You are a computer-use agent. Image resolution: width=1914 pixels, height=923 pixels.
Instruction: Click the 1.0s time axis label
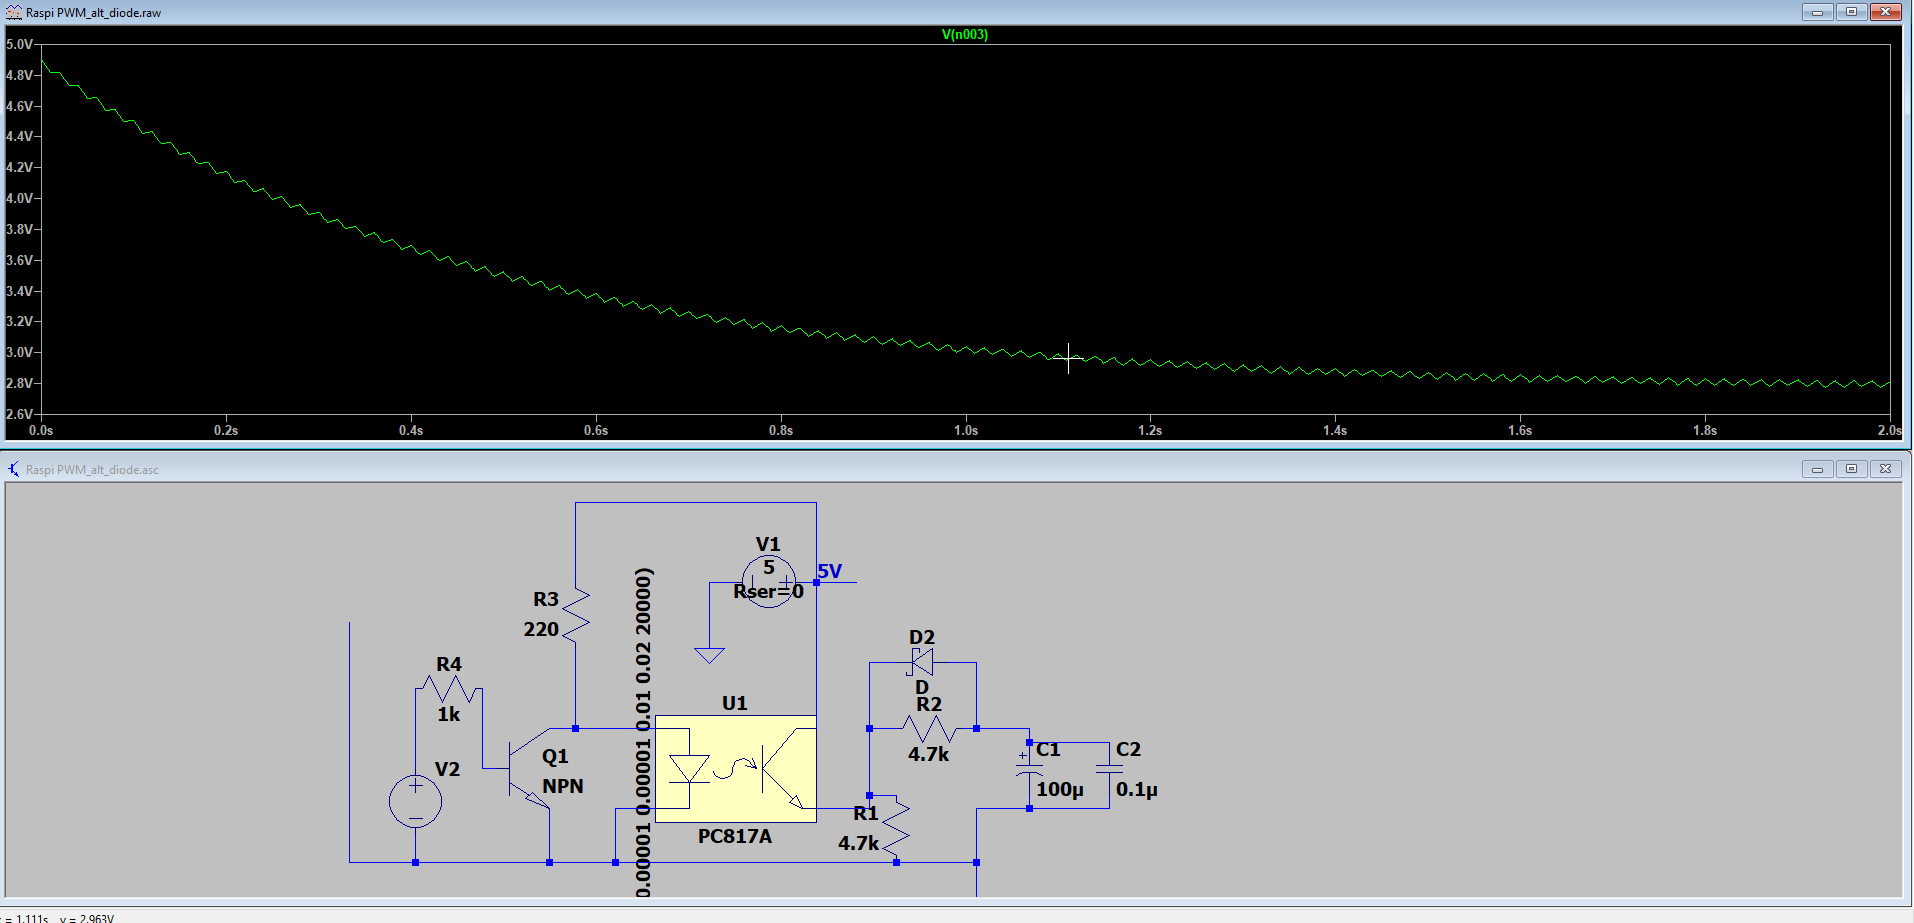[x=965, y=430]
